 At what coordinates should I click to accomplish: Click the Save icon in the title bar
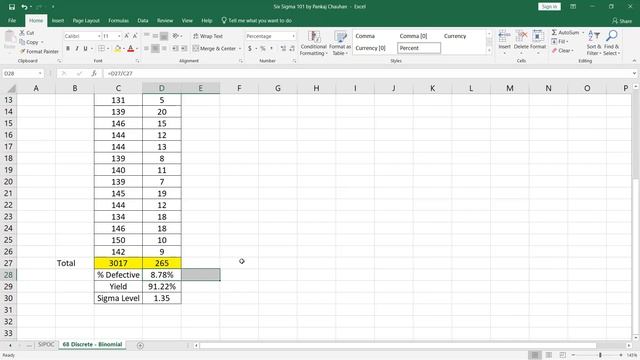[x=12, y=7]
